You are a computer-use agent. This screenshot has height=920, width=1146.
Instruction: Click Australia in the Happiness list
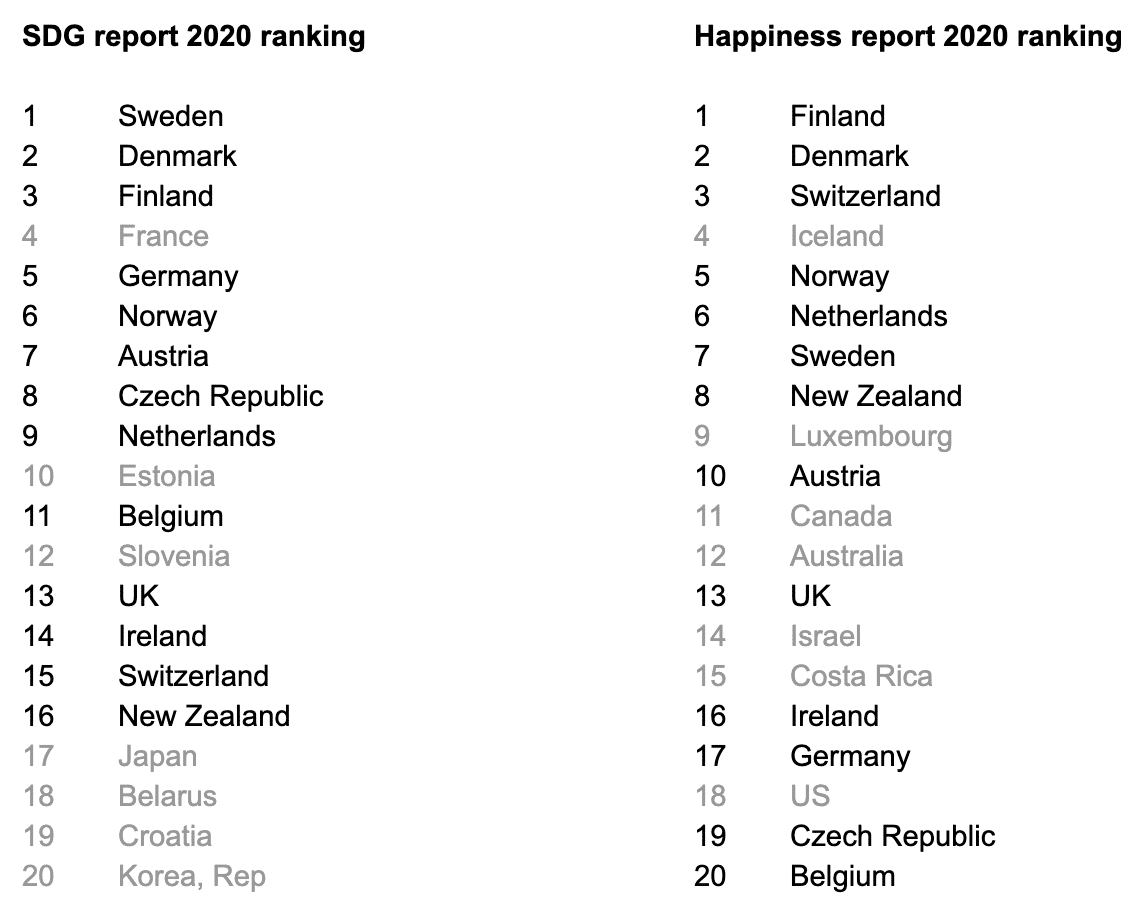point(846,556)
